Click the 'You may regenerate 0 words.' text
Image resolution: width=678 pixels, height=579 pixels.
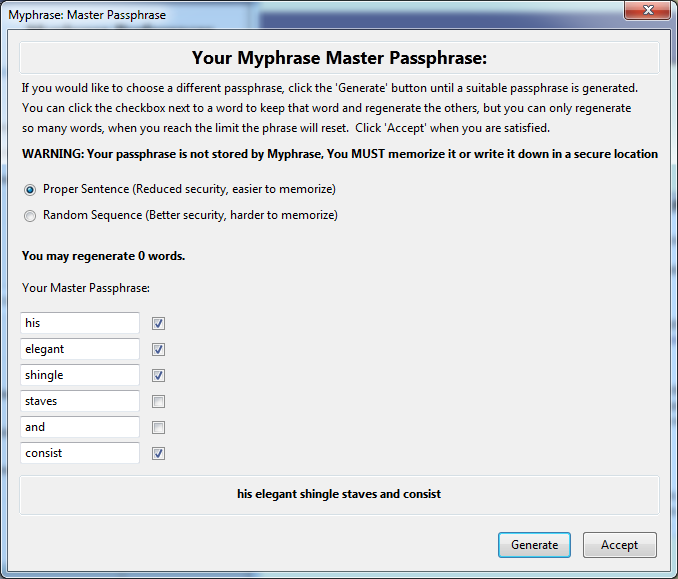[103, 256]
